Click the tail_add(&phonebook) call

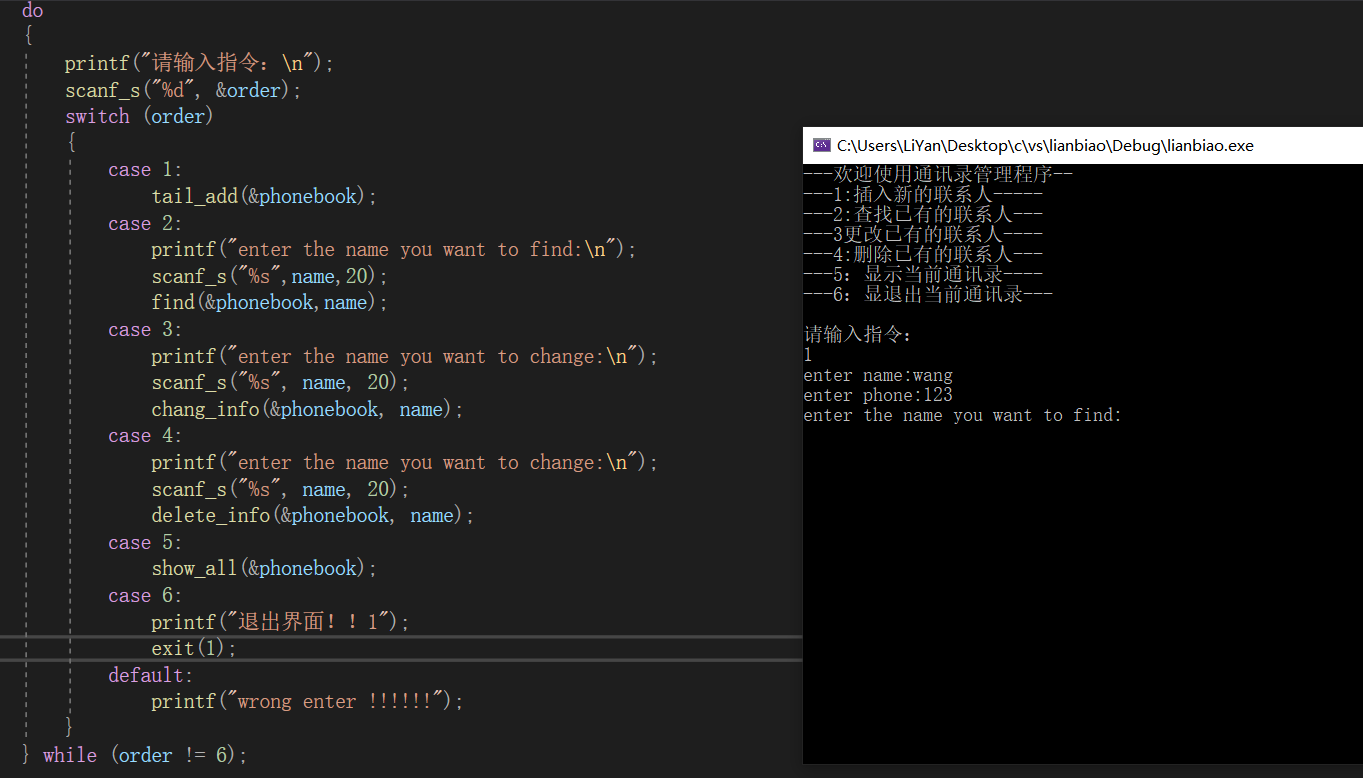[265, 196]
